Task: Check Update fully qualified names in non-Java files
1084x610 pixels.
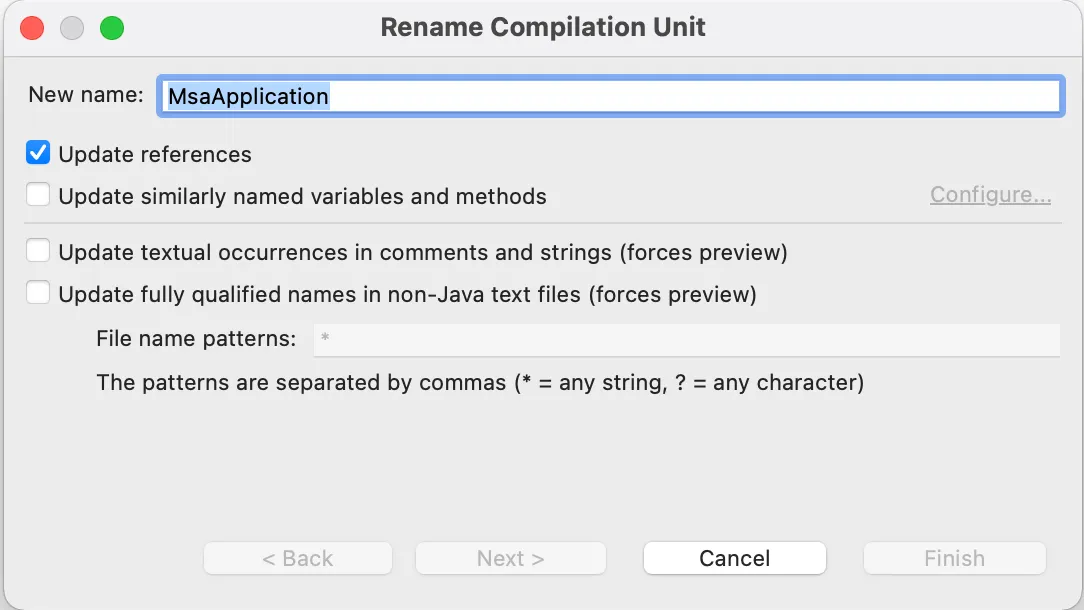Action: (38, 294)
